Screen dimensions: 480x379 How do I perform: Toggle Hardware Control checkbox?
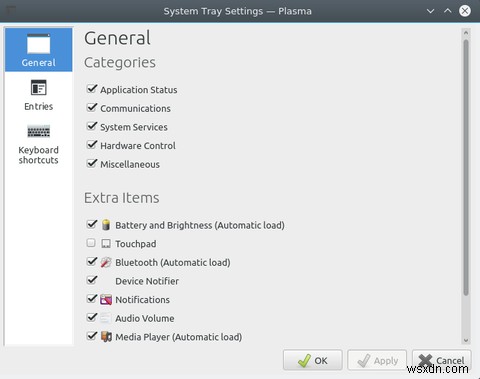pyautogui.click(x=91, y=145)
